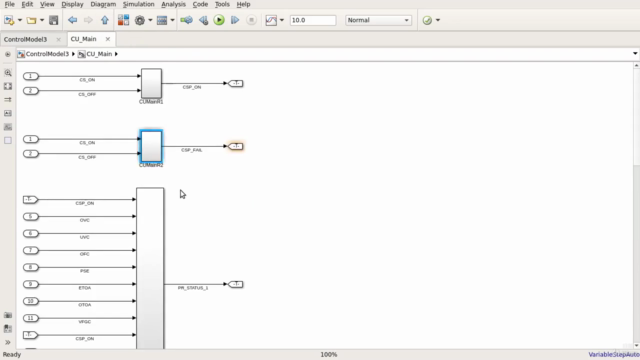Click the Step Forward button

tap(235, 20)
